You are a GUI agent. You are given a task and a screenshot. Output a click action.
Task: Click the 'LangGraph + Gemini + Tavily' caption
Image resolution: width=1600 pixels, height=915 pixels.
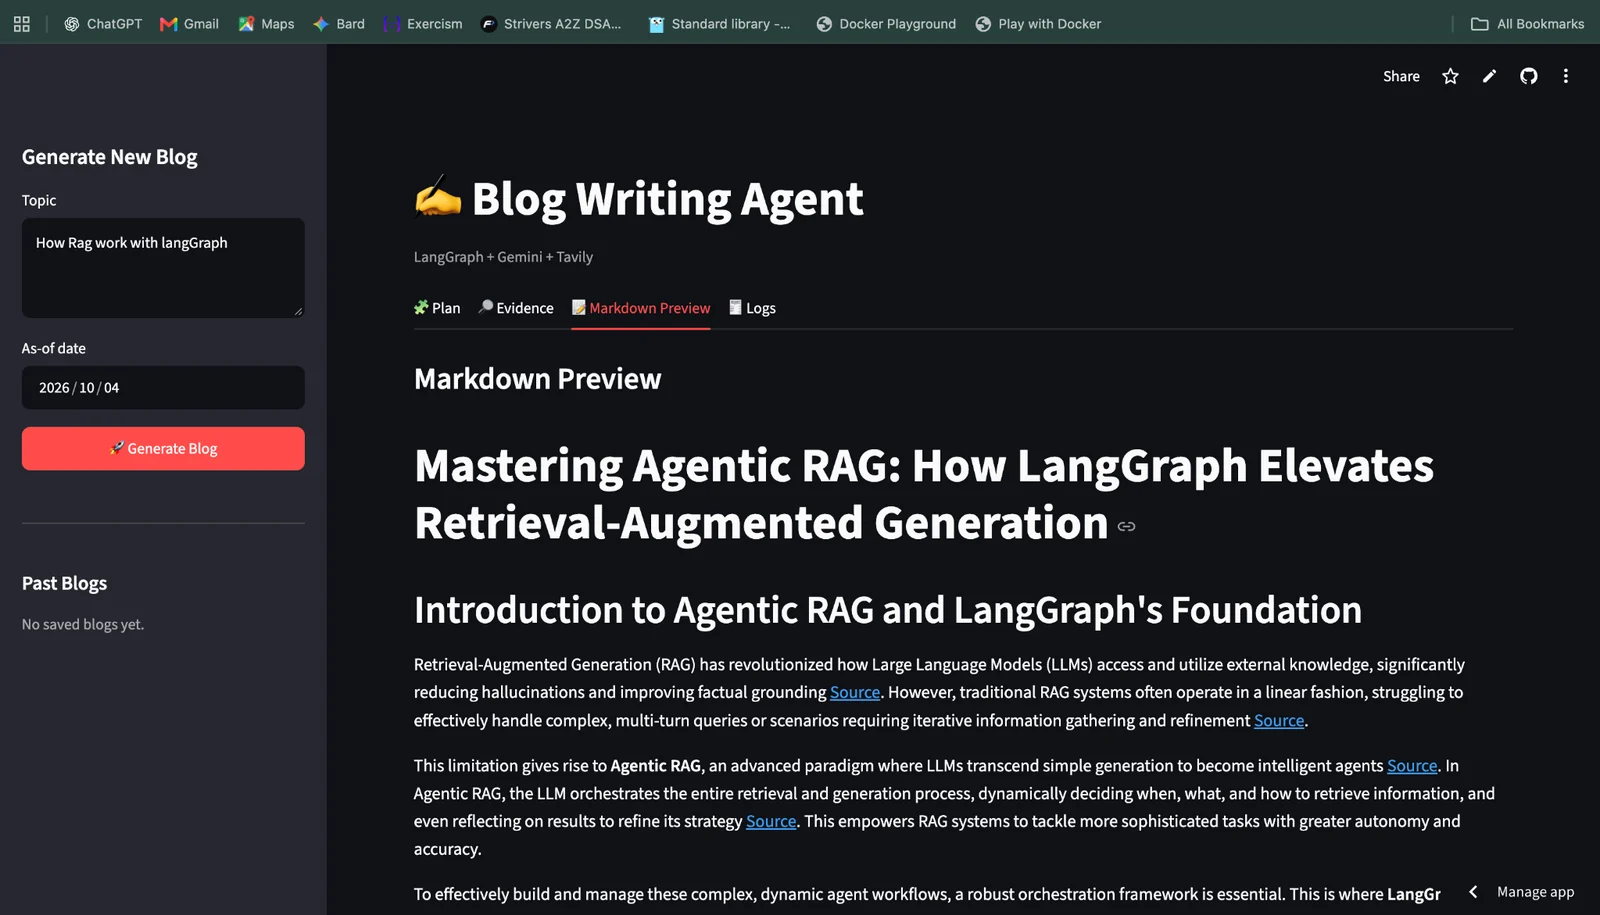click(x=503, y=257)
